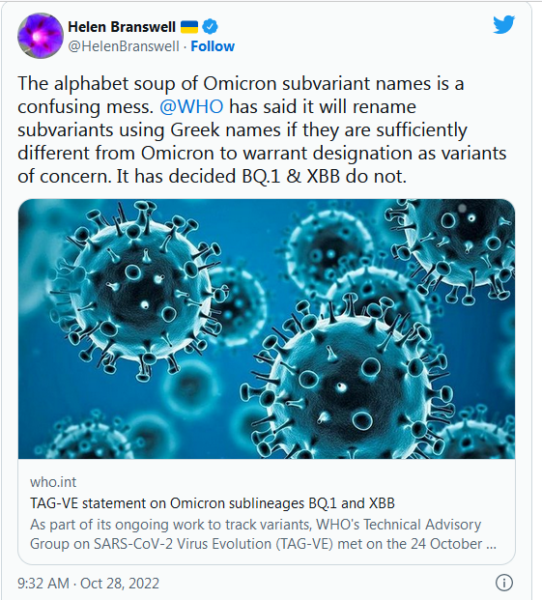Screen dimensions: 542x600
Task: Click the date Oct 28, 2022
Action: [120, 584]
